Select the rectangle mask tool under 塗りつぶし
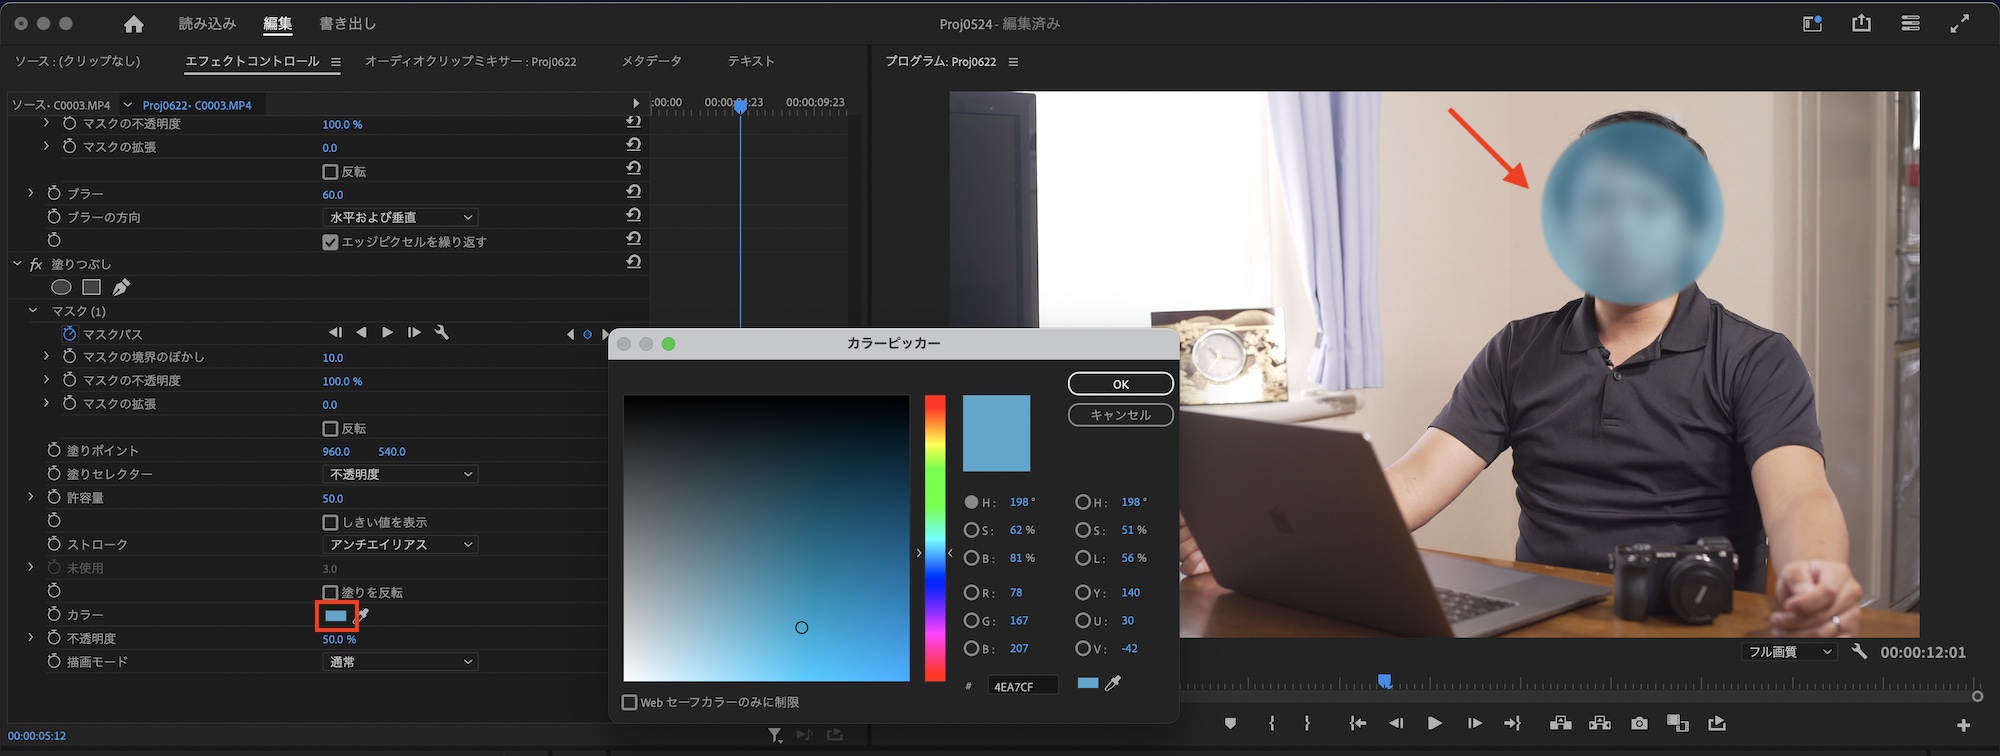This screenshot has height=756, width=2000. coord(92,288)
